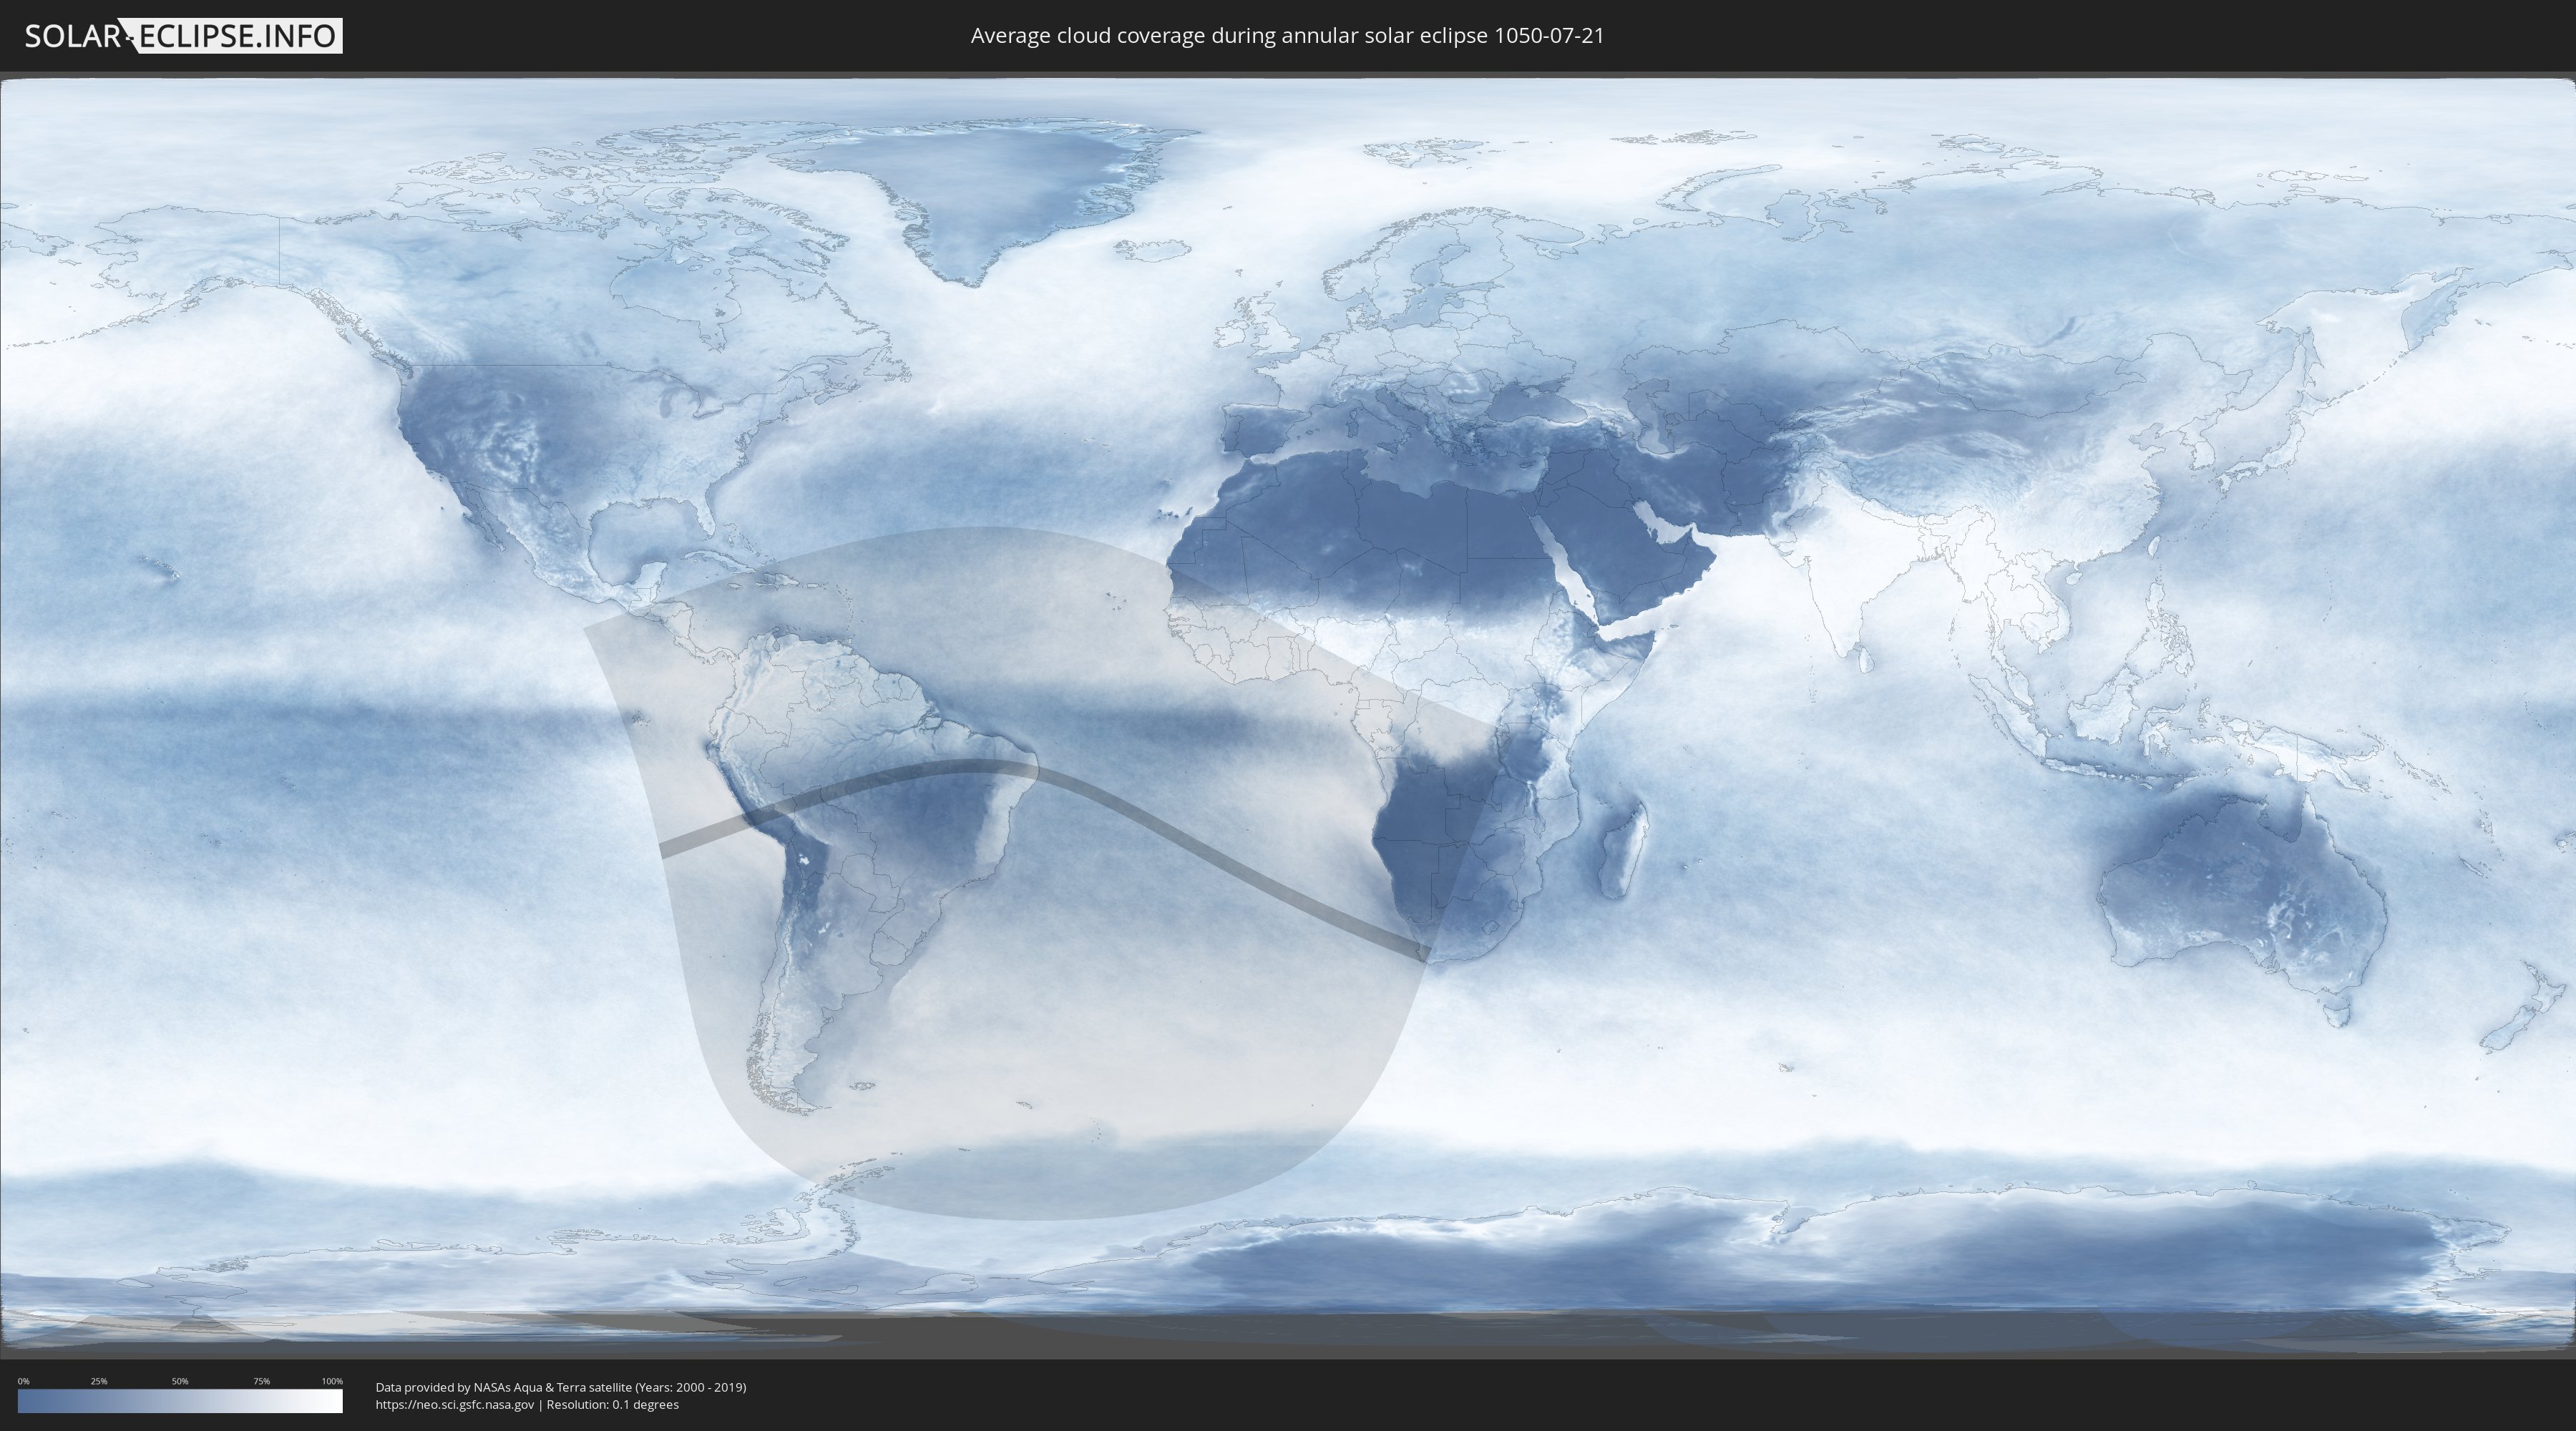The width and height of the screenshot is (2576, 1431).
Task: Click the 100% legend label
Action: (332, 1381)
